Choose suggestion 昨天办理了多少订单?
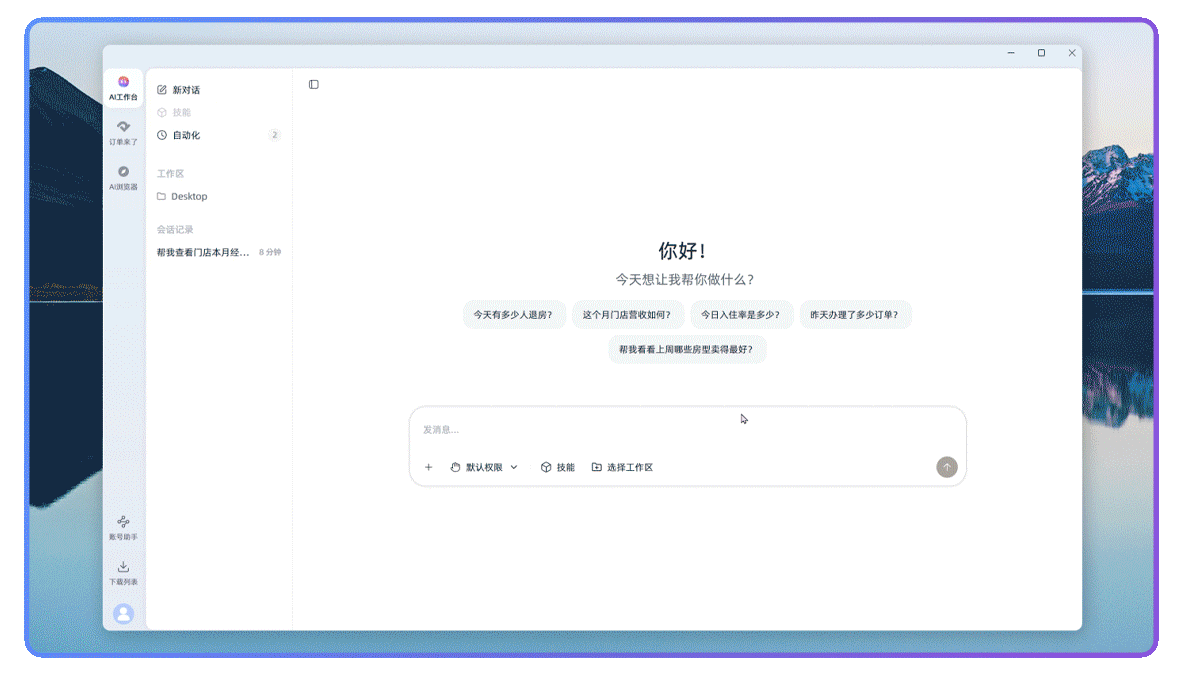Screen dimensions: 1182x680 (x=854, y=314)
